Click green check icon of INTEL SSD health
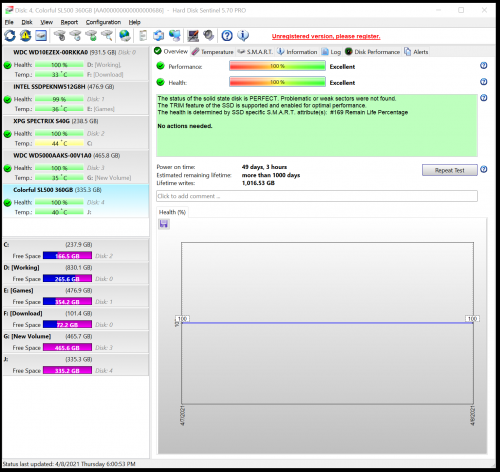The image size is (500, 472). coord(8,99)
